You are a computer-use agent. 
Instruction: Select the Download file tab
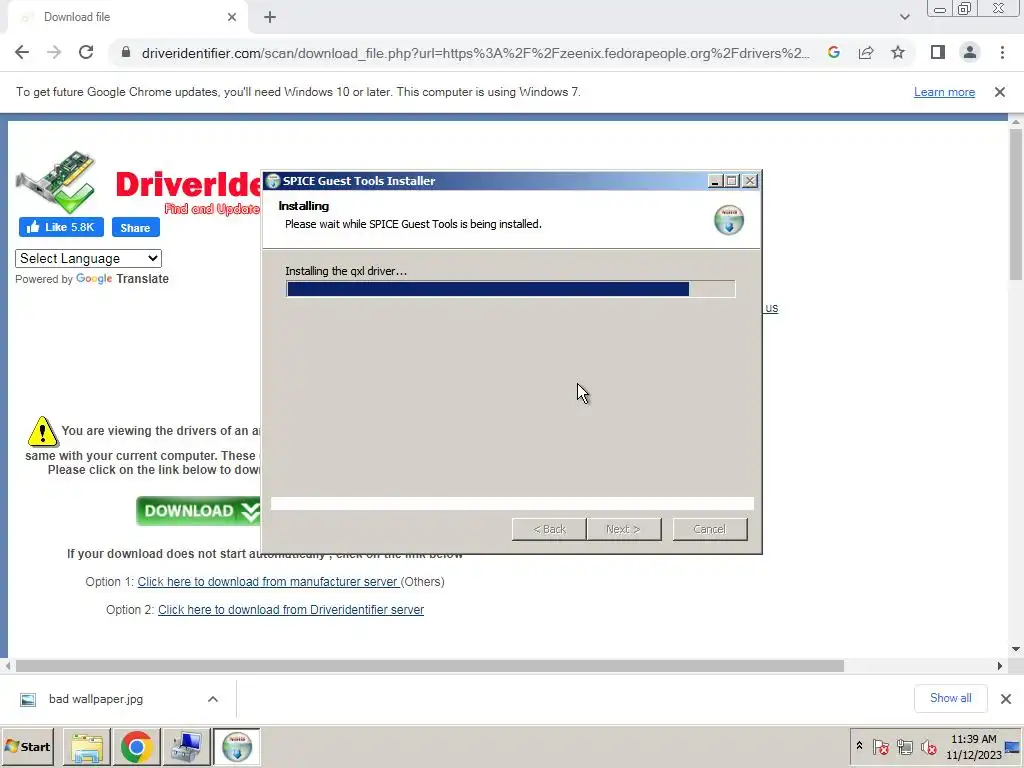coord(128,17)
